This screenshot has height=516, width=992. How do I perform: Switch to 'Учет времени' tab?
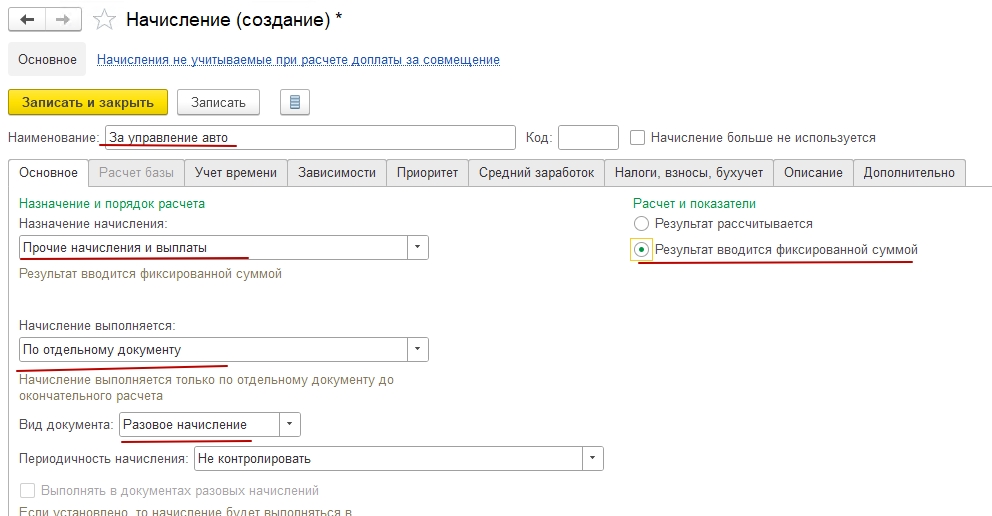pos(236,173)
